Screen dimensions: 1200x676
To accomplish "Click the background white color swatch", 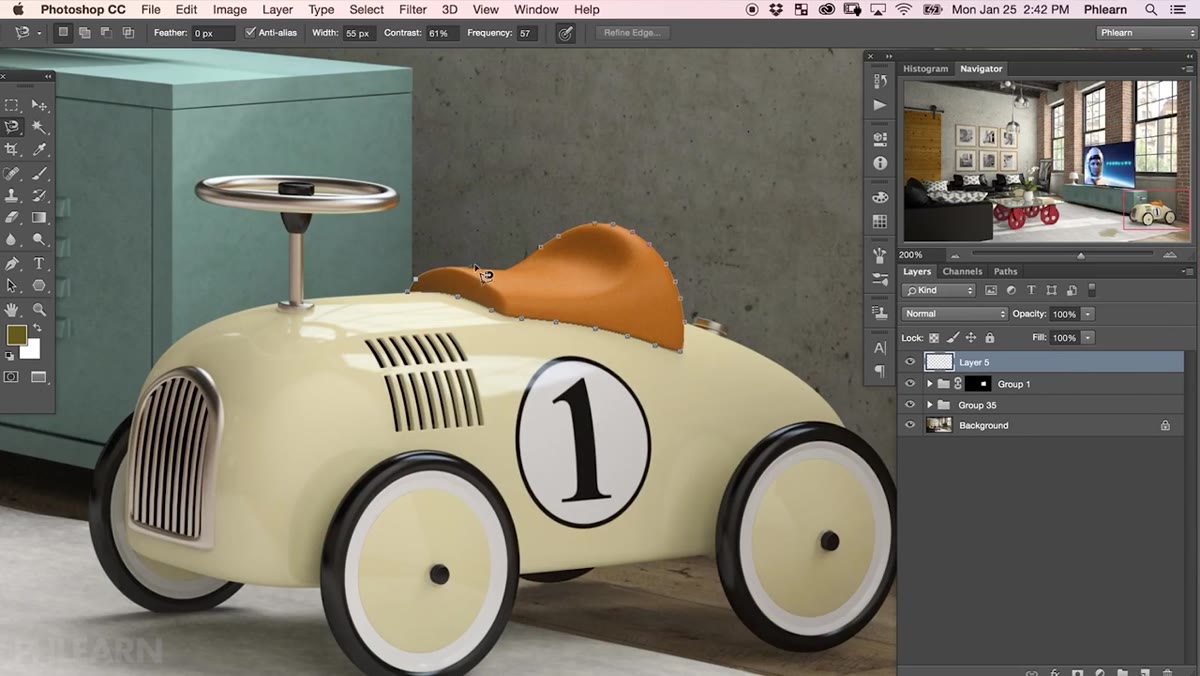I will tap(33, 351).
